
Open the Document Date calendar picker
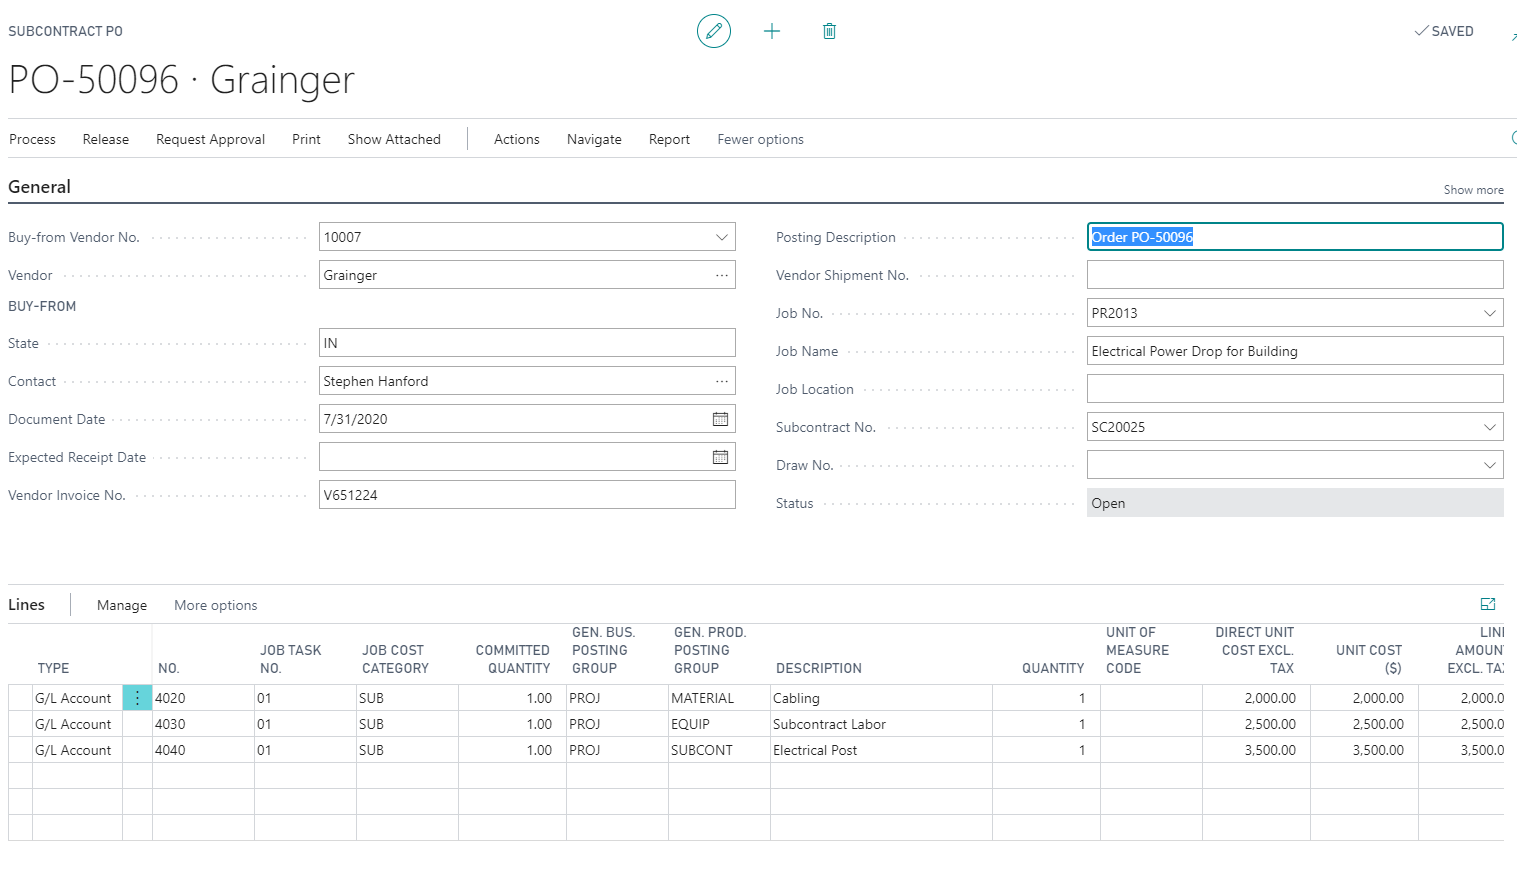[x=720, y=418]
